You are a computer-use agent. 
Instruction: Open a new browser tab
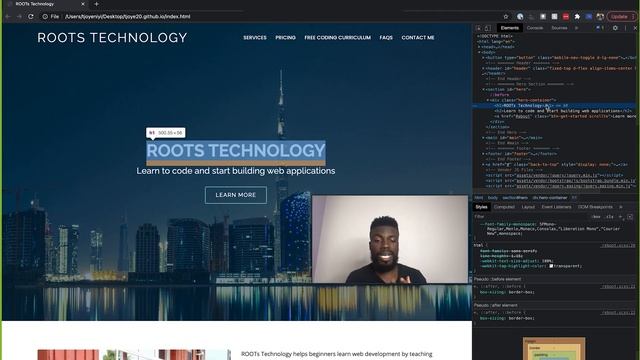click(96, 4)
